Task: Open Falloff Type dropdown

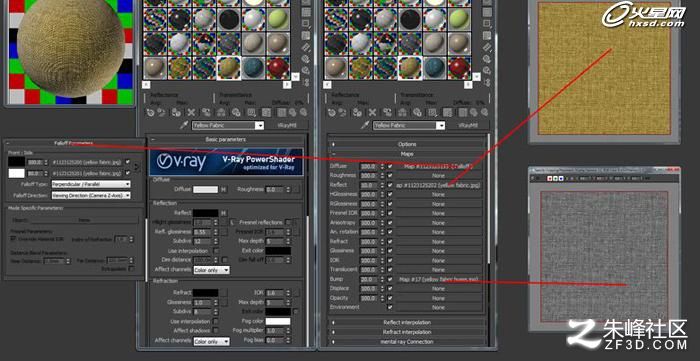Action: click(x=91, y=184)
